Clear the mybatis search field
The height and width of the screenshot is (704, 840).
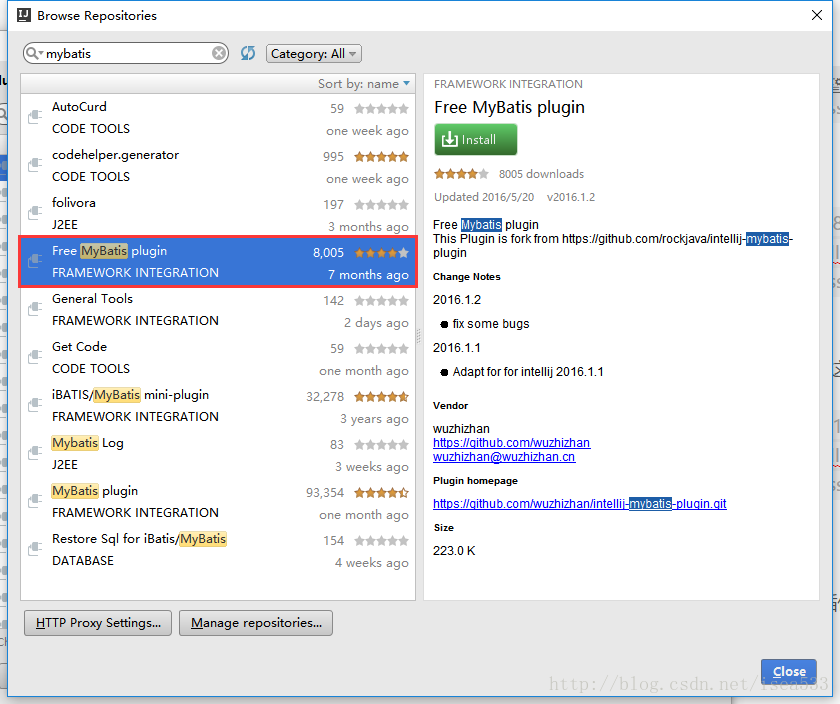point(219,54)
